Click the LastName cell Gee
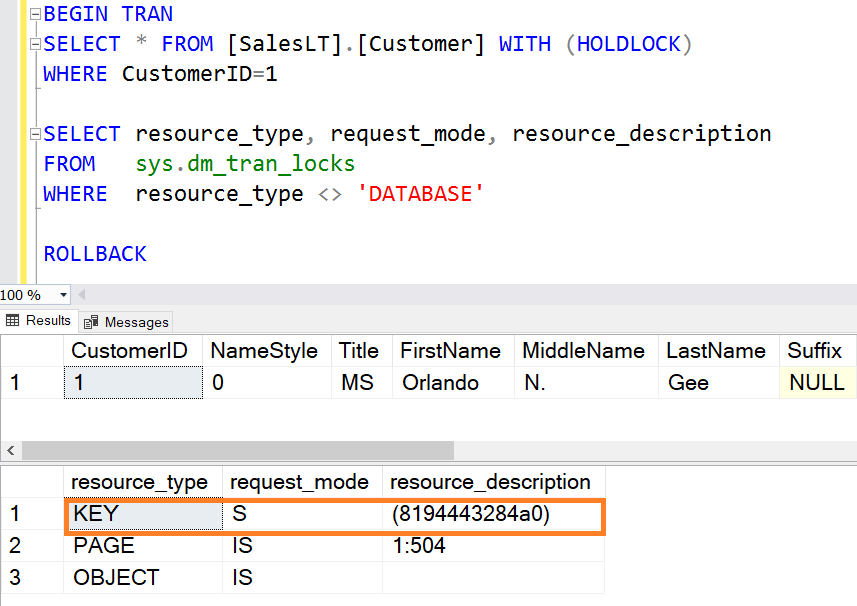This screenshot has height=606, width=857. coord(719,383)
